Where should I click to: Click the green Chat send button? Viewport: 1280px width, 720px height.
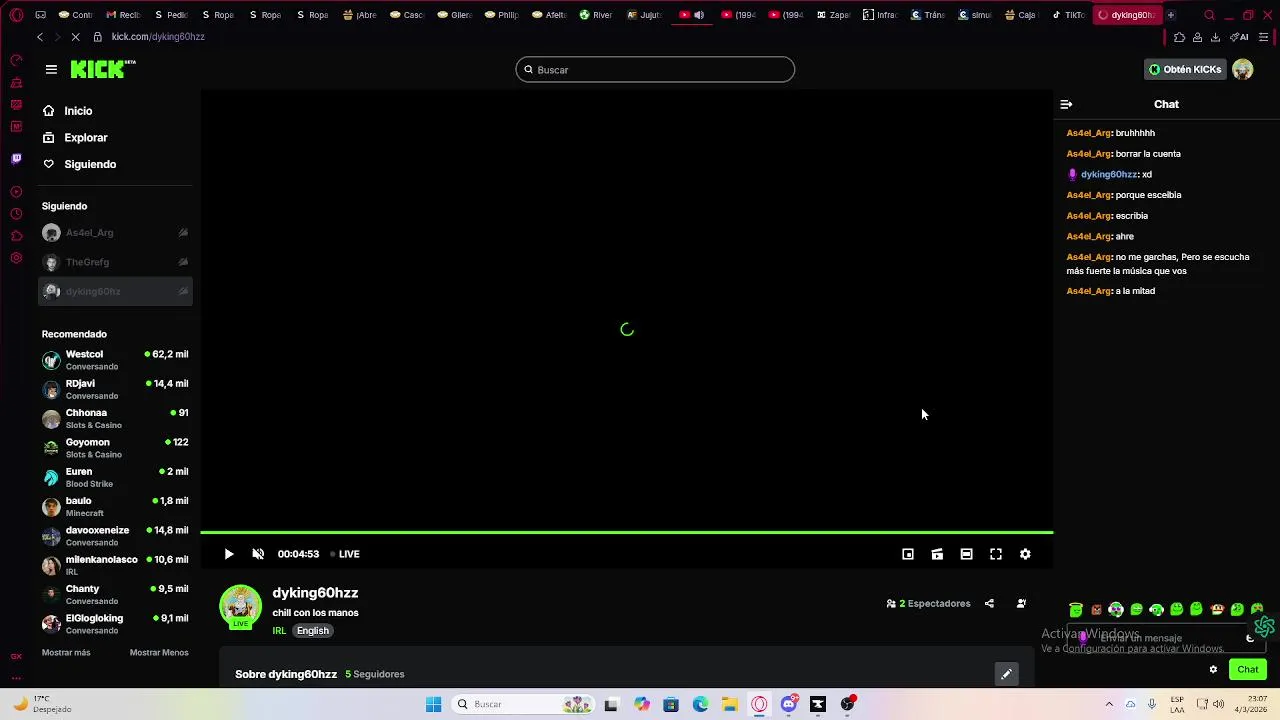pyautogui.click(x=1248, y=670)
